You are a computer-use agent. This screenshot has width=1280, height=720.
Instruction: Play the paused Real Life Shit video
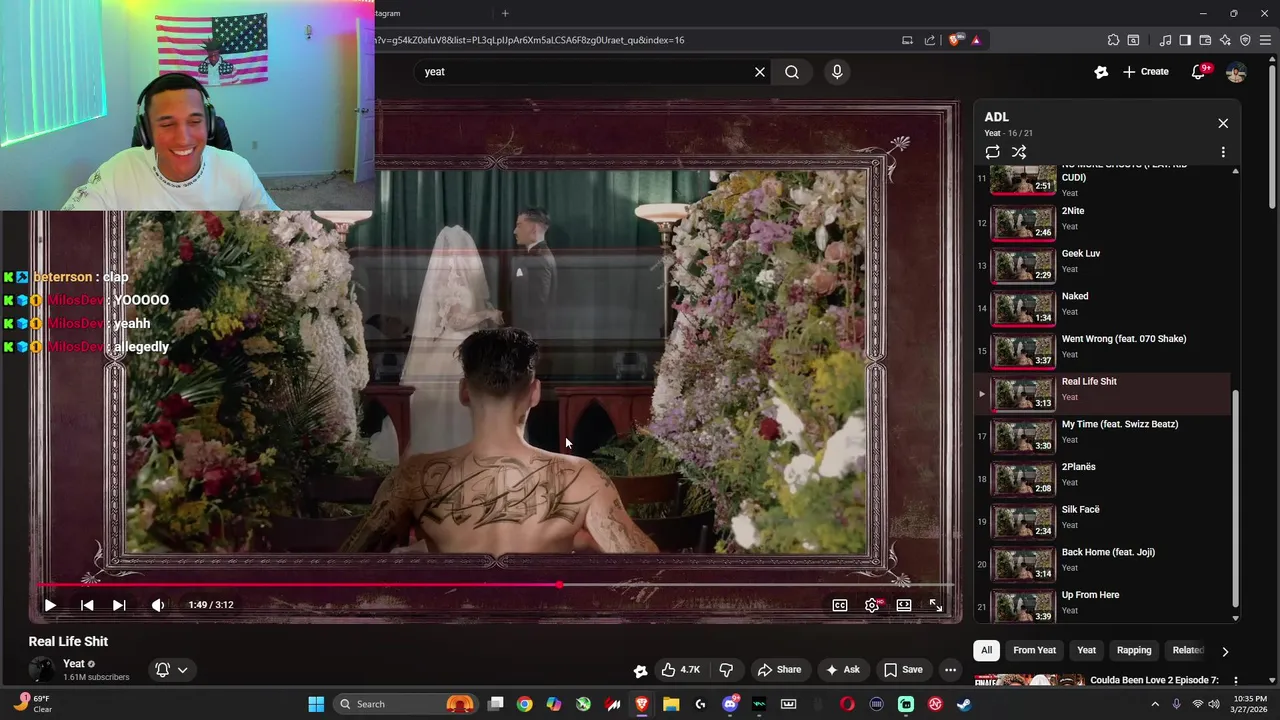(x=50, y=605)
